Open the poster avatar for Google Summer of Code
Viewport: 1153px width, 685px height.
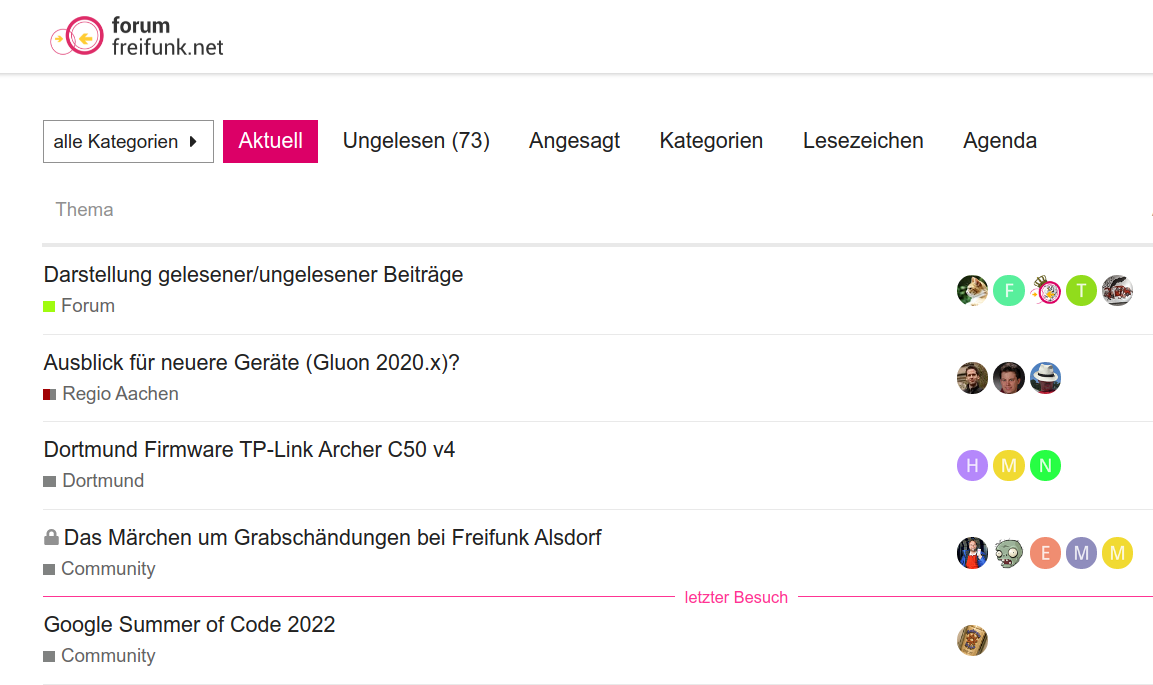pos(972,640)
